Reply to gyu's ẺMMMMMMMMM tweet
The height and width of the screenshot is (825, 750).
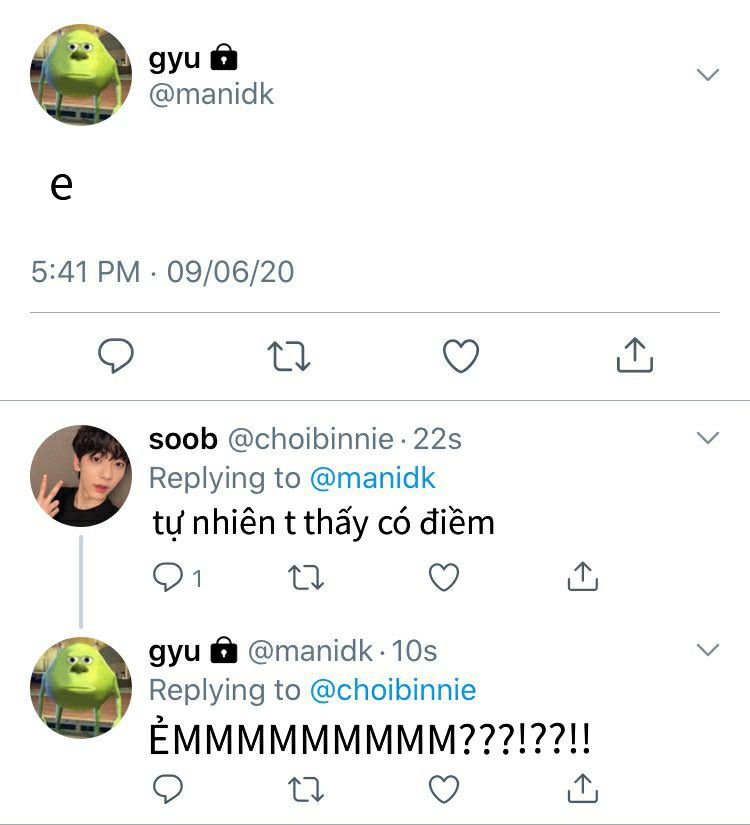[166, 790]
